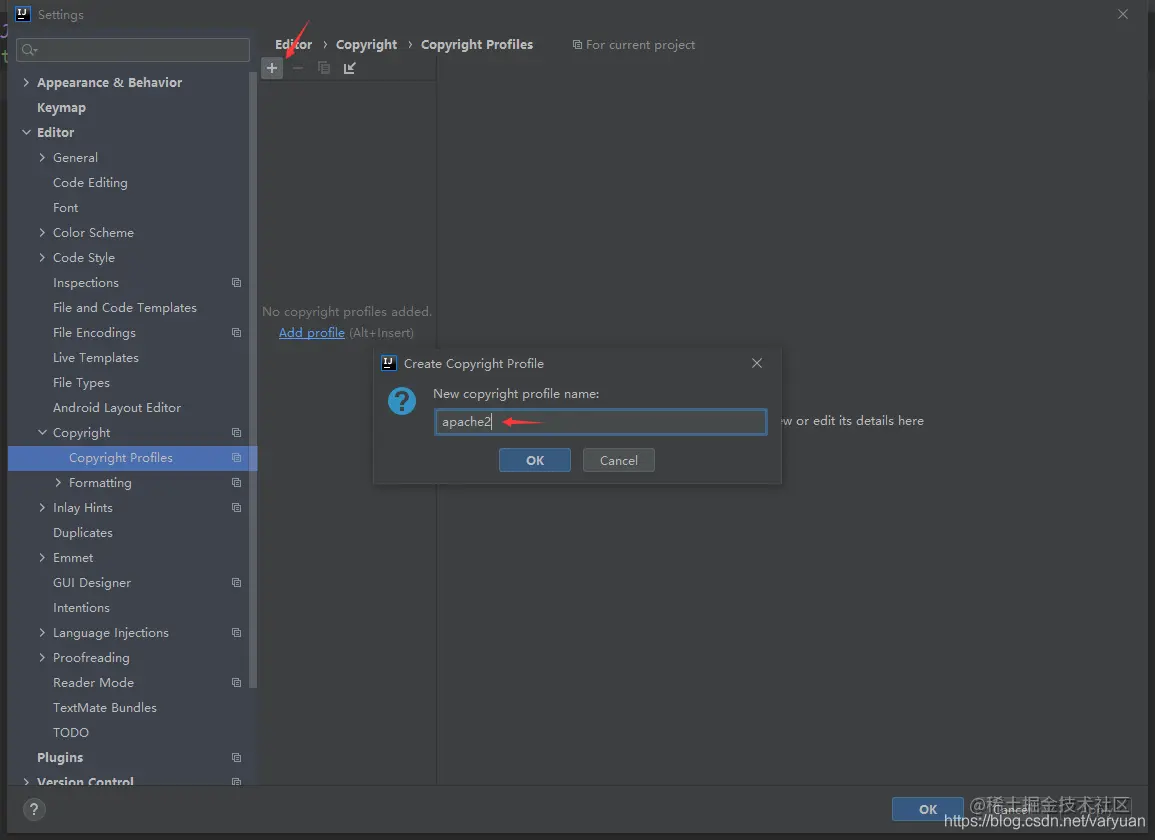This screenshot has height=840, width=1155.
Task: Click project-level icon beside Plugins
Action: (x=236, y=757)
